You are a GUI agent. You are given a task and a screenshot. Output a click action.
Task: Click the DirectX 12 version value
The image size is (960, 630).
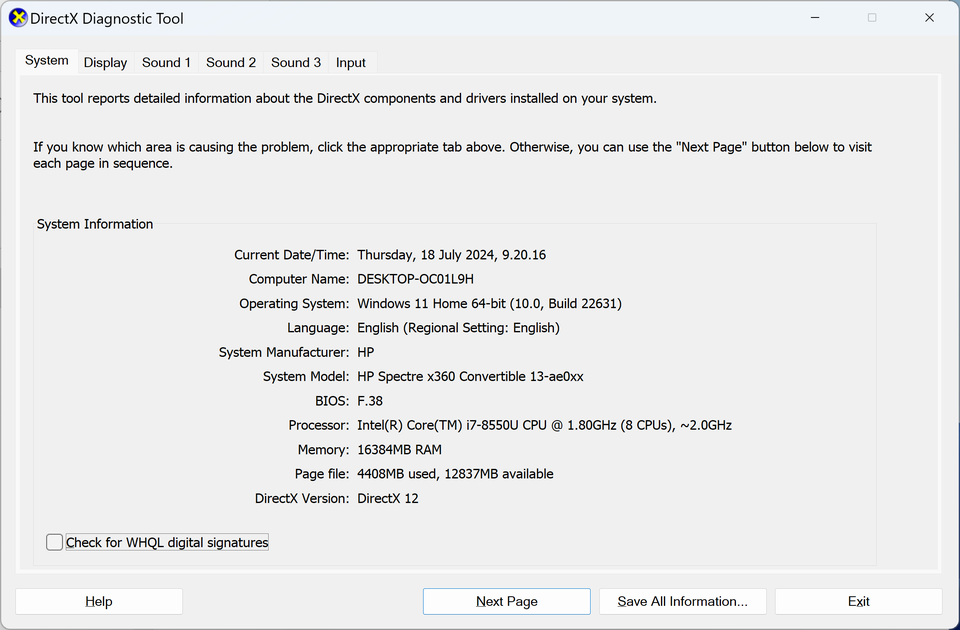coord(388,498)
